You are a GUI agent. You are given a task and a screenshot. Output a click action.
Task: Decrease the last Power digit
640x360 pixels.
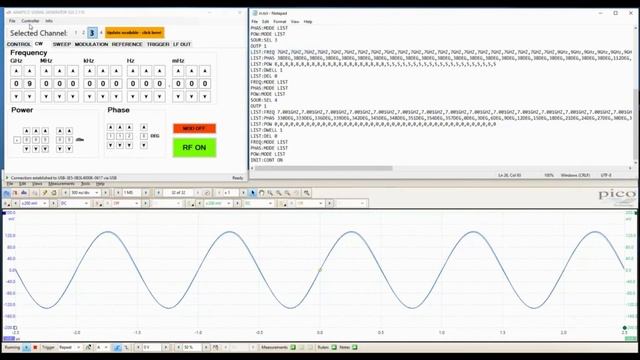[69, 149]
